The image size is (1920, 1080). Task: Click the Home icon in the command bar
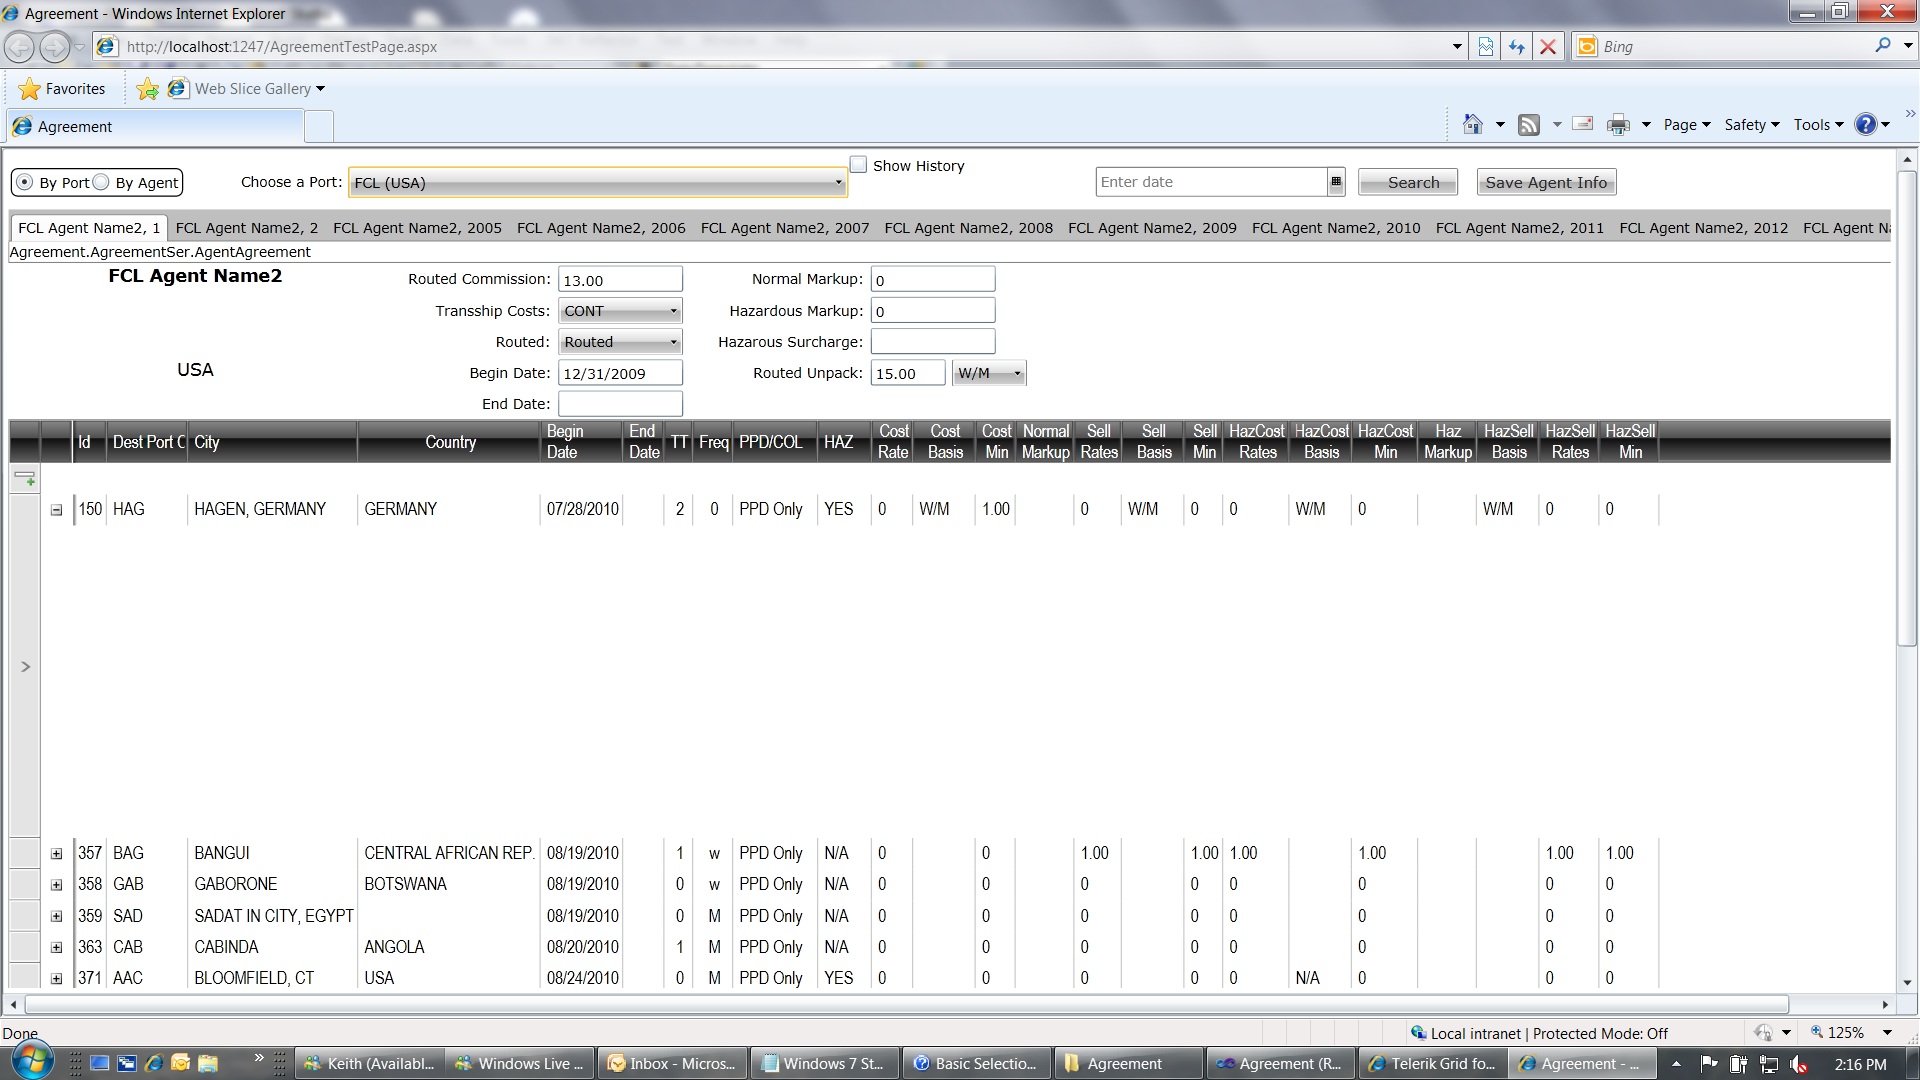pyautogui.click(x=1472, y=125)
